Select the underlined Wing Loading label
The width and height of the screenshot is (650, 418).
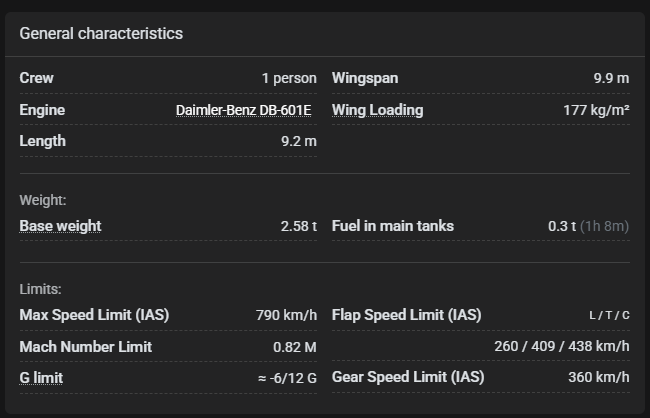point(377,110)
